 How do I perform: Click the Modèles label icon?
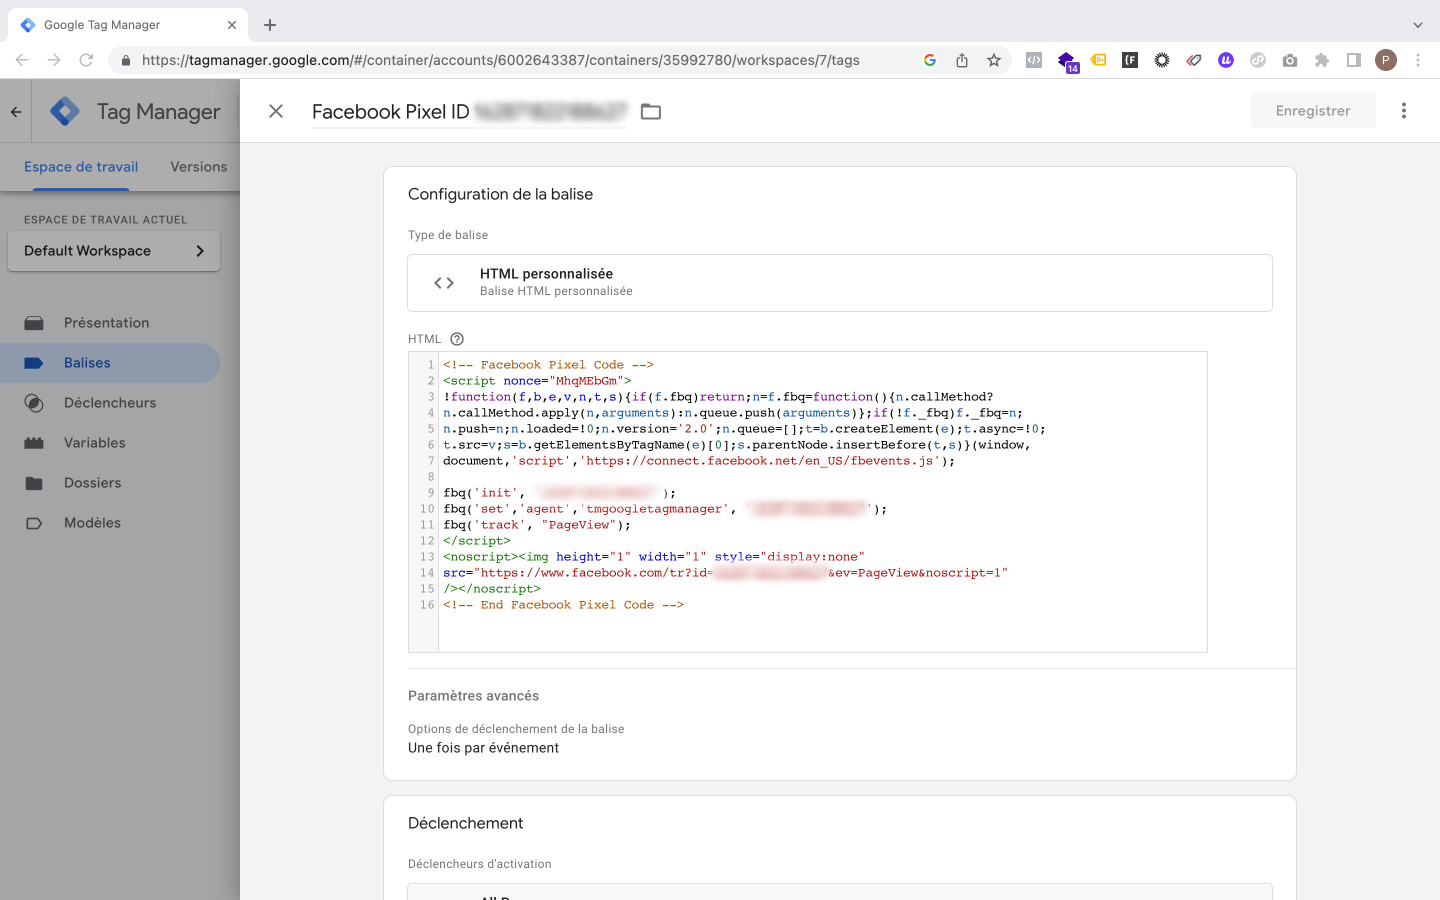coord(34,523)
